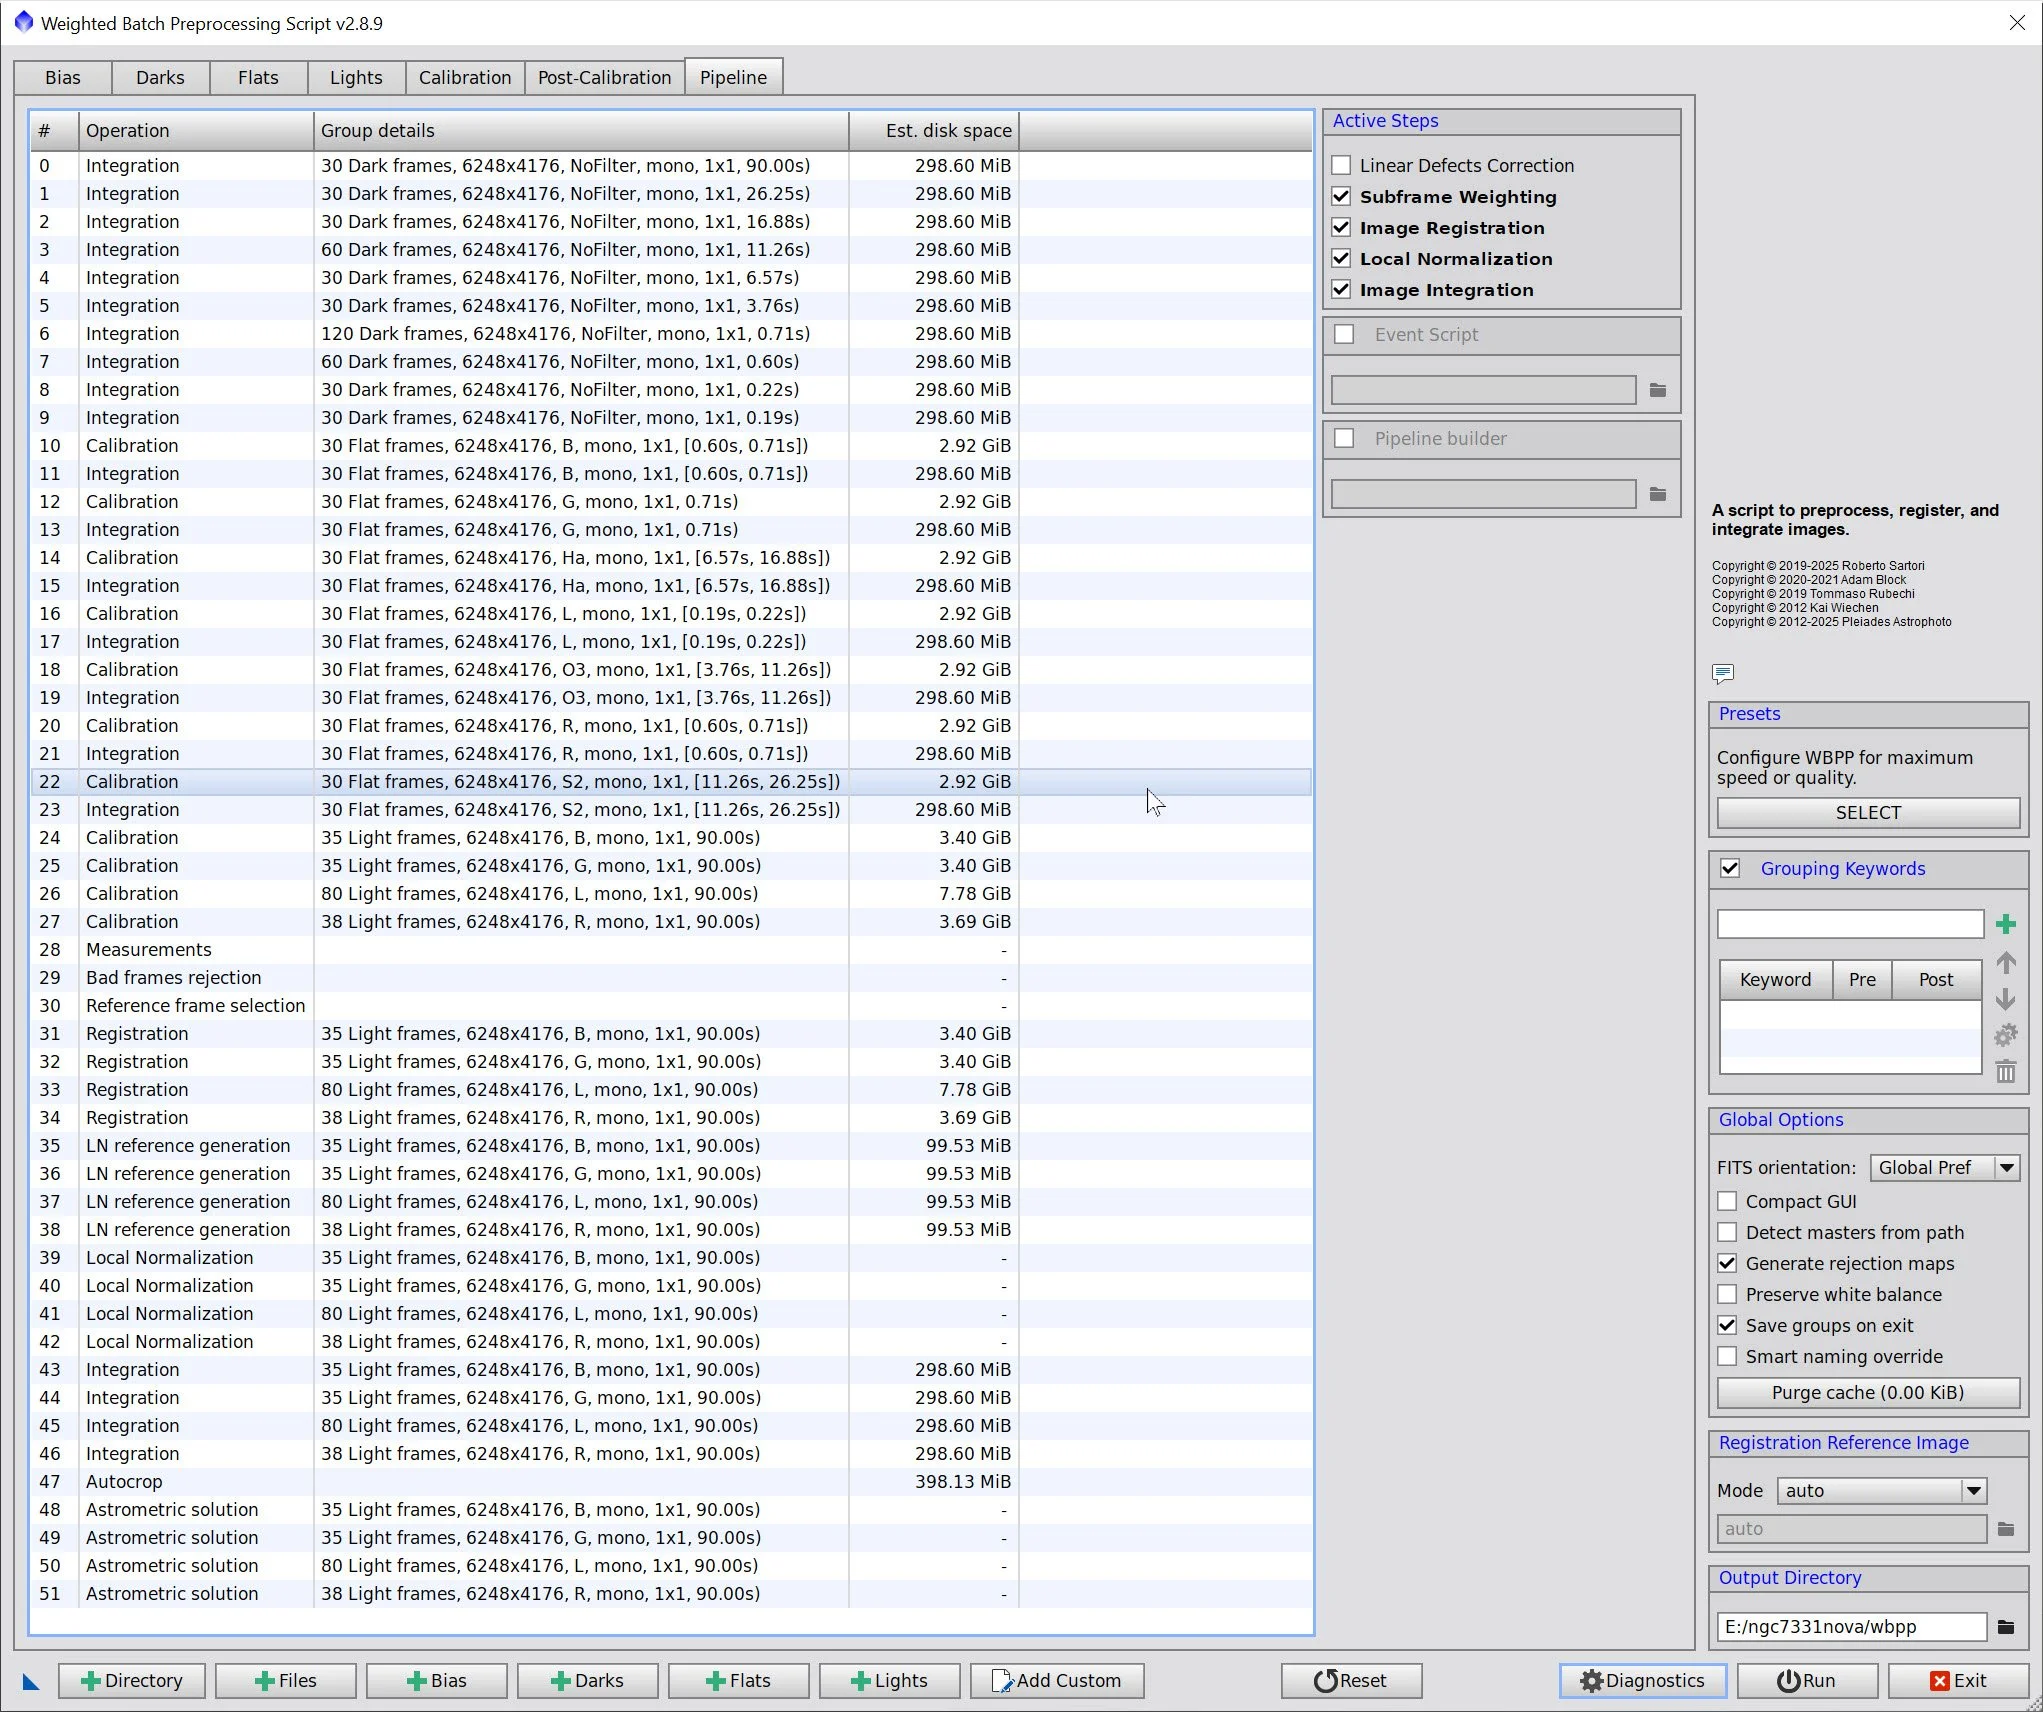Click Purge cache button
Screen dimensions: 2043x1712
point(1867,1393)
